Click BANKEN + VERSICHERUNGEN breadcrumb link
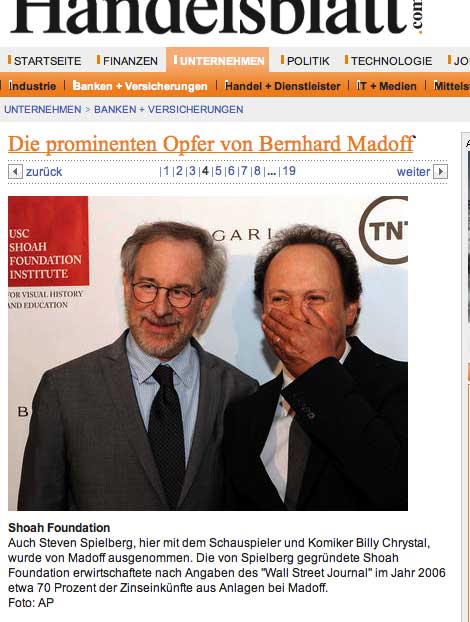Screen dimensions: 470x622 (x=169, y=109)
